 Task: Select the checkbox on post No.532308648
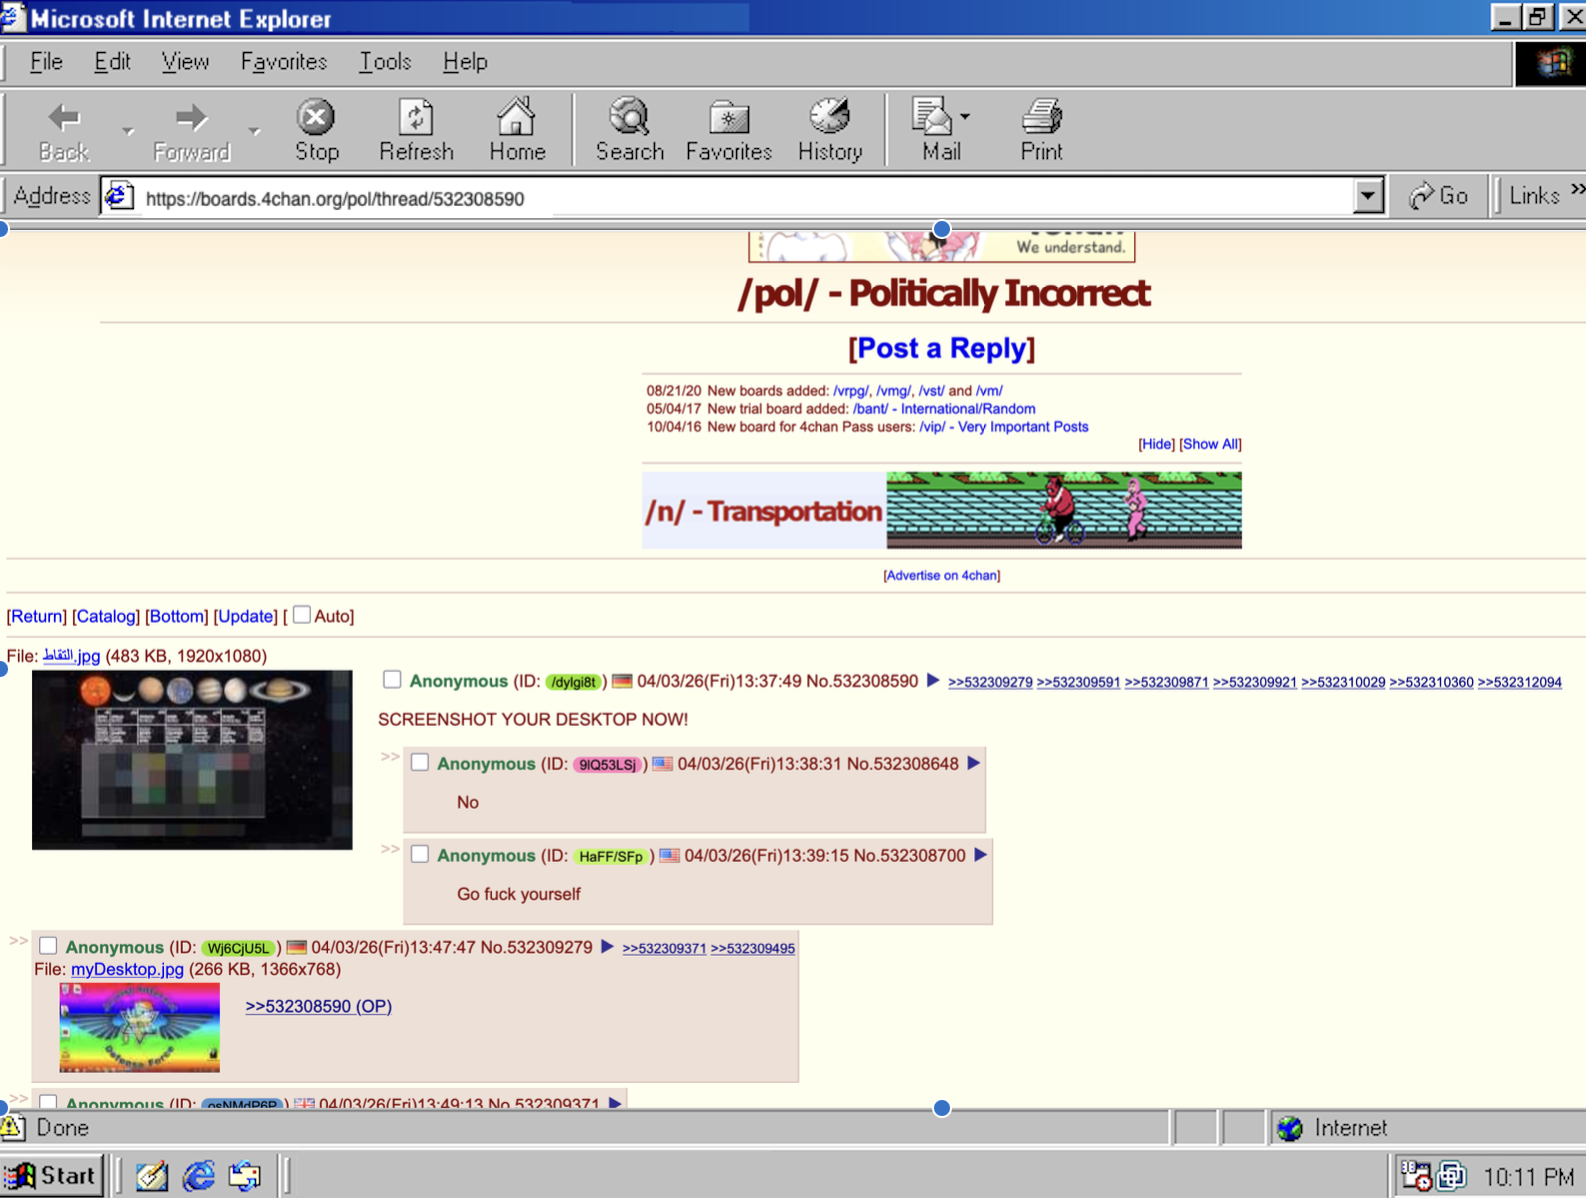point(420,763)
